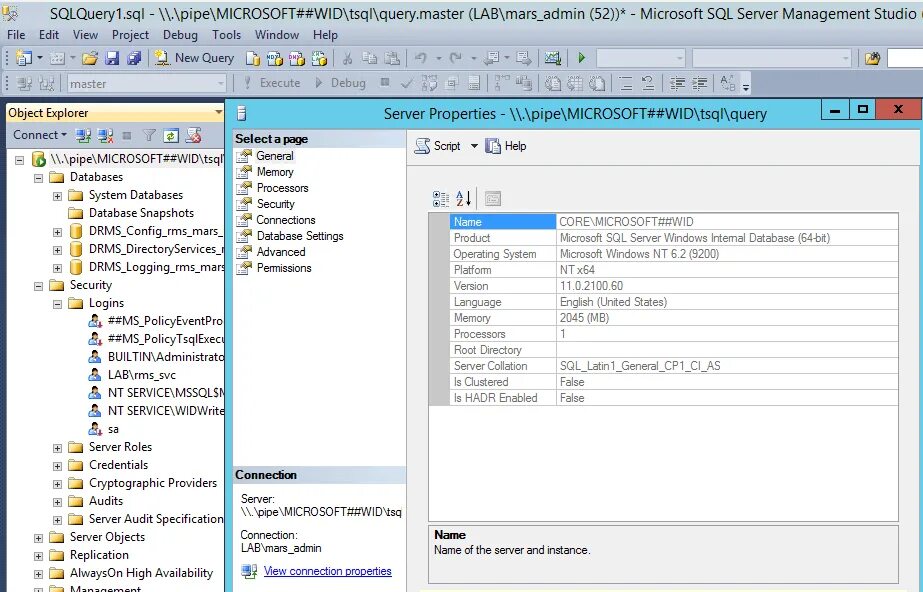The image size is (923, 592).
Task: Open the Window menu
Action: tap(277, 35)
